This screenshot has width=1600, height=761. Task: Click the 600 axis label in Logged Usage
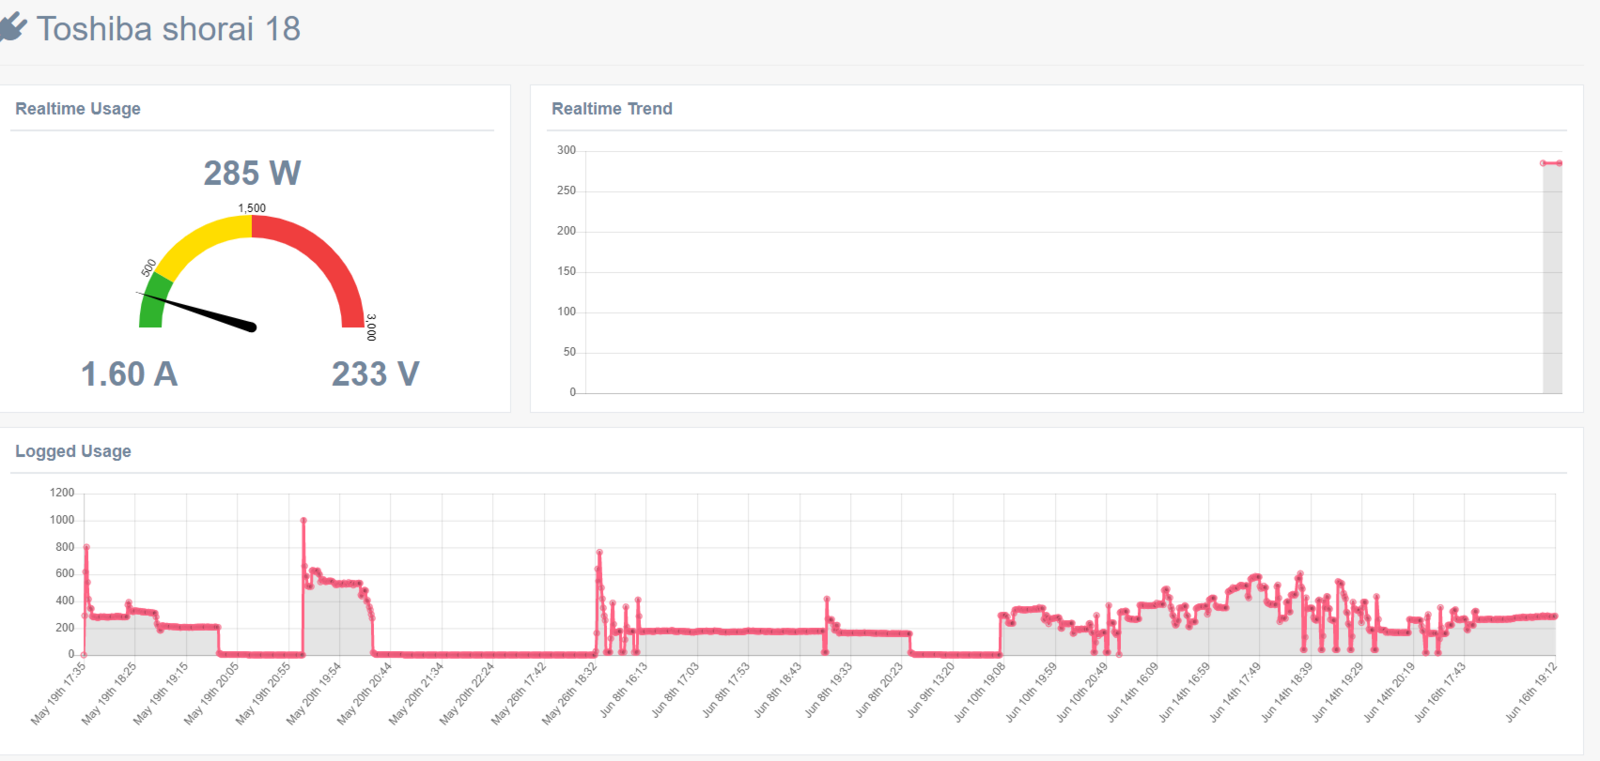(x=65, y=574)
